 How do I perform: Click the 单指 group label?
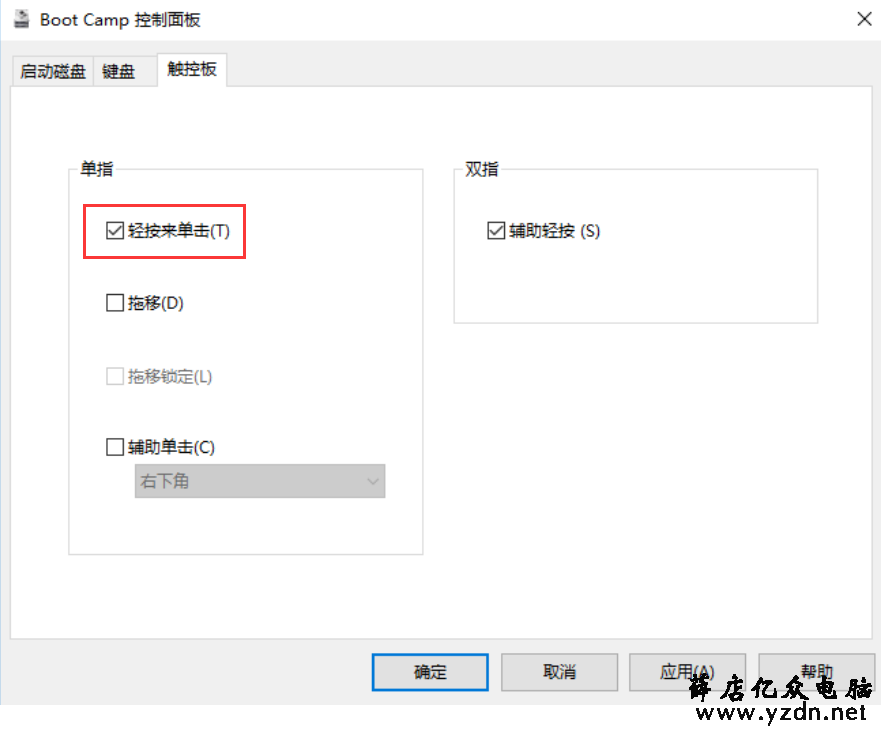pyautogui.click(x=96, y=169)
